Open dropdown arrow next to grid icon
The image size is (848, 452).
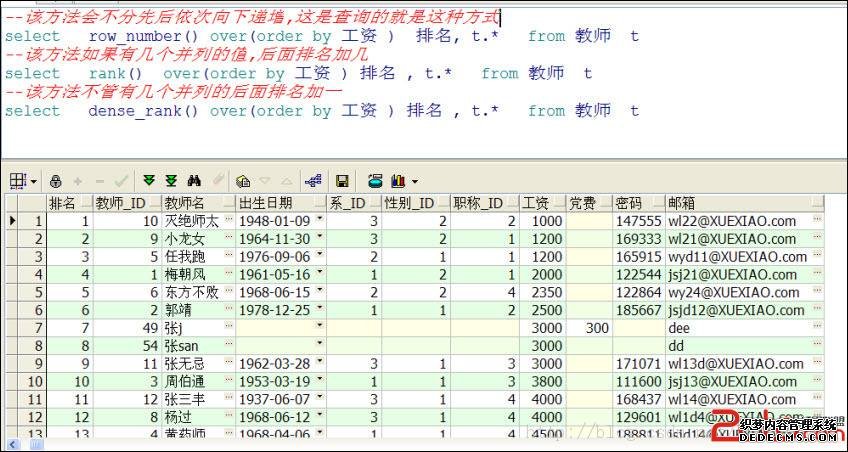pos(33,182)
